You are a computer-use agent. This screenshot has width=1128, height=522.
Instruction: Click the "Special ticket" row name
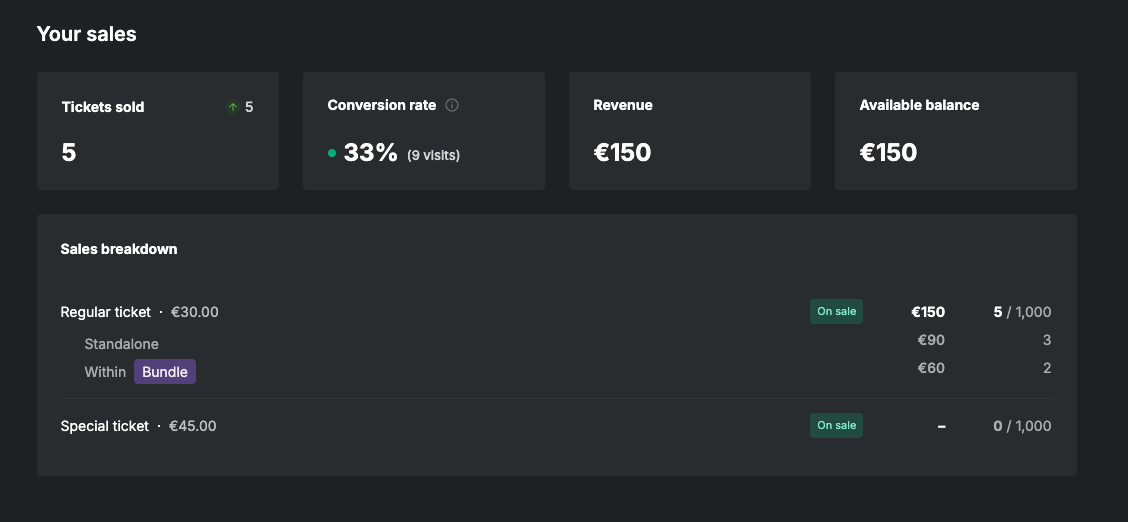click(x=104, y=426)
